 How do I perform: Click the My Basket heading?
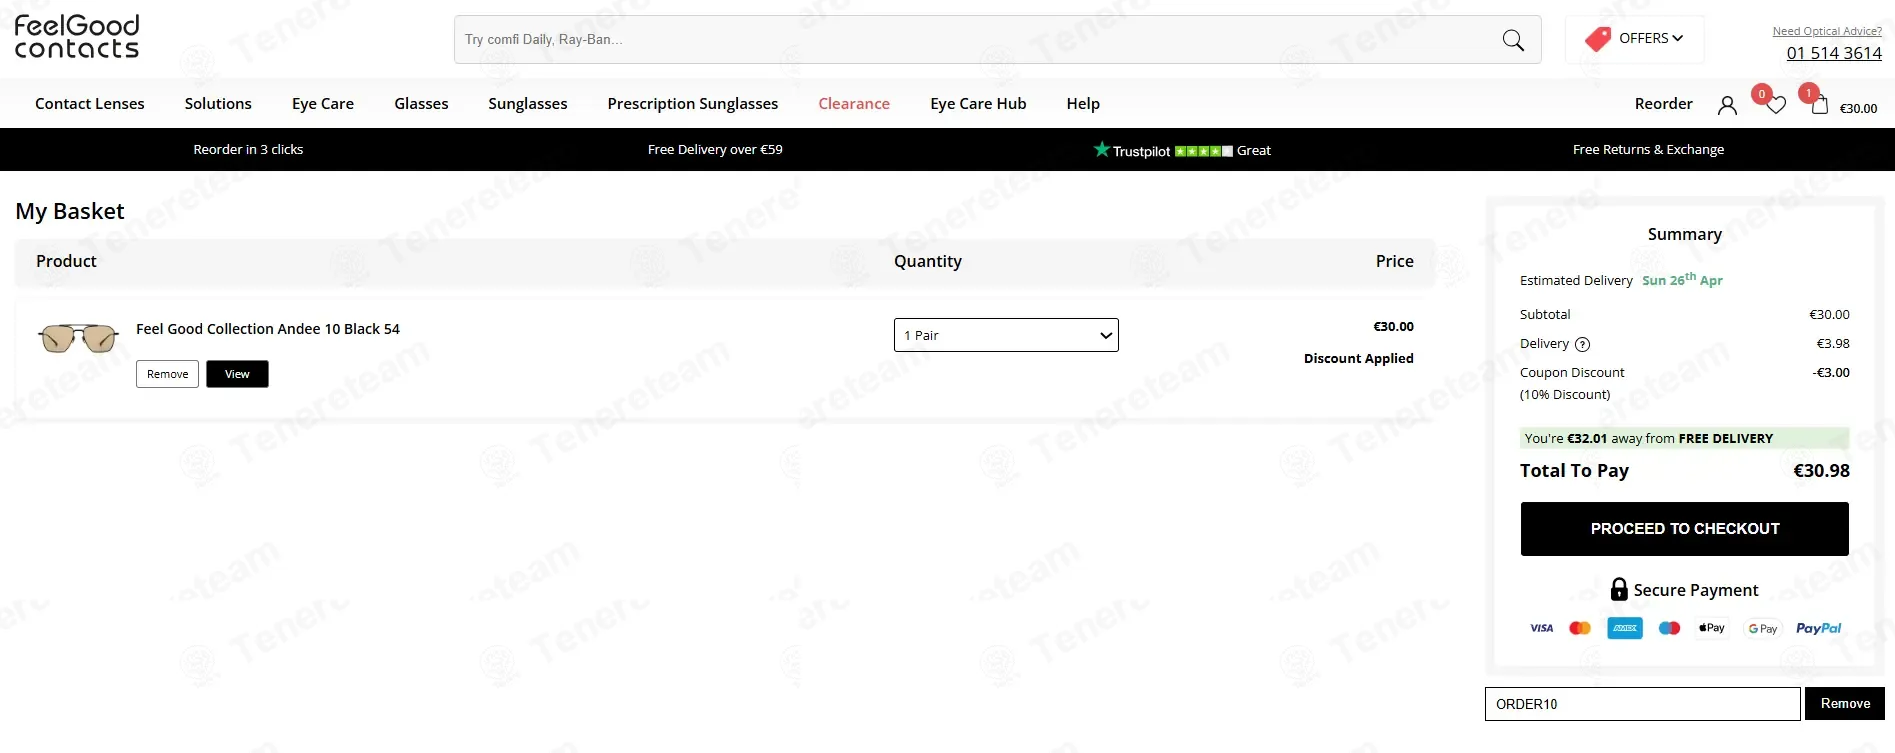pos(70,211)
